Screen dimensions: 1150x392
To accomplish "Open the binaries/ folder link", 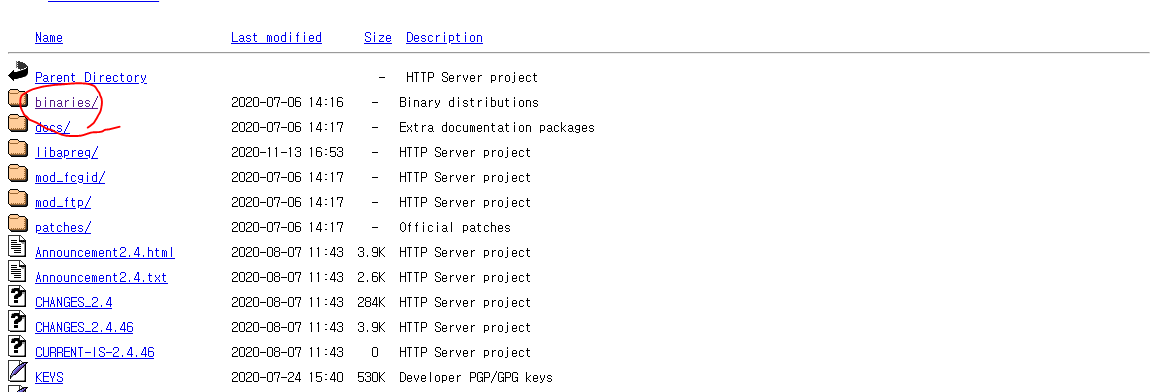I will [x=67, y=103].
